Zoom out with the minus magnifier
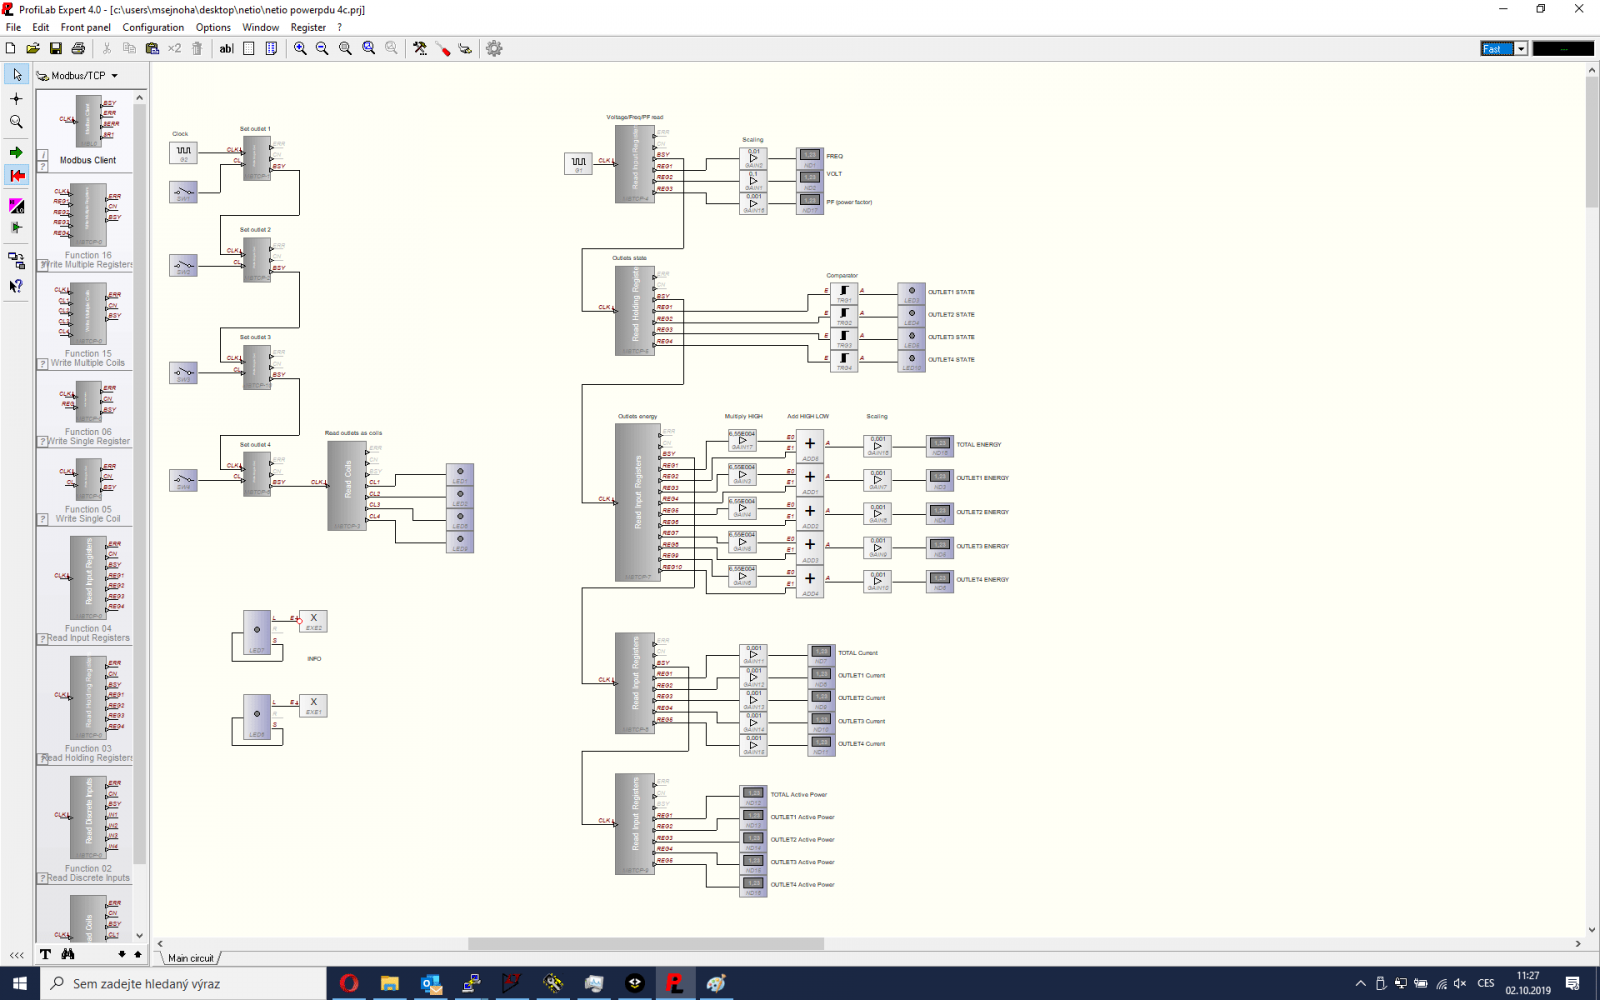1600x1000 pixels. [x=322, y=48]
